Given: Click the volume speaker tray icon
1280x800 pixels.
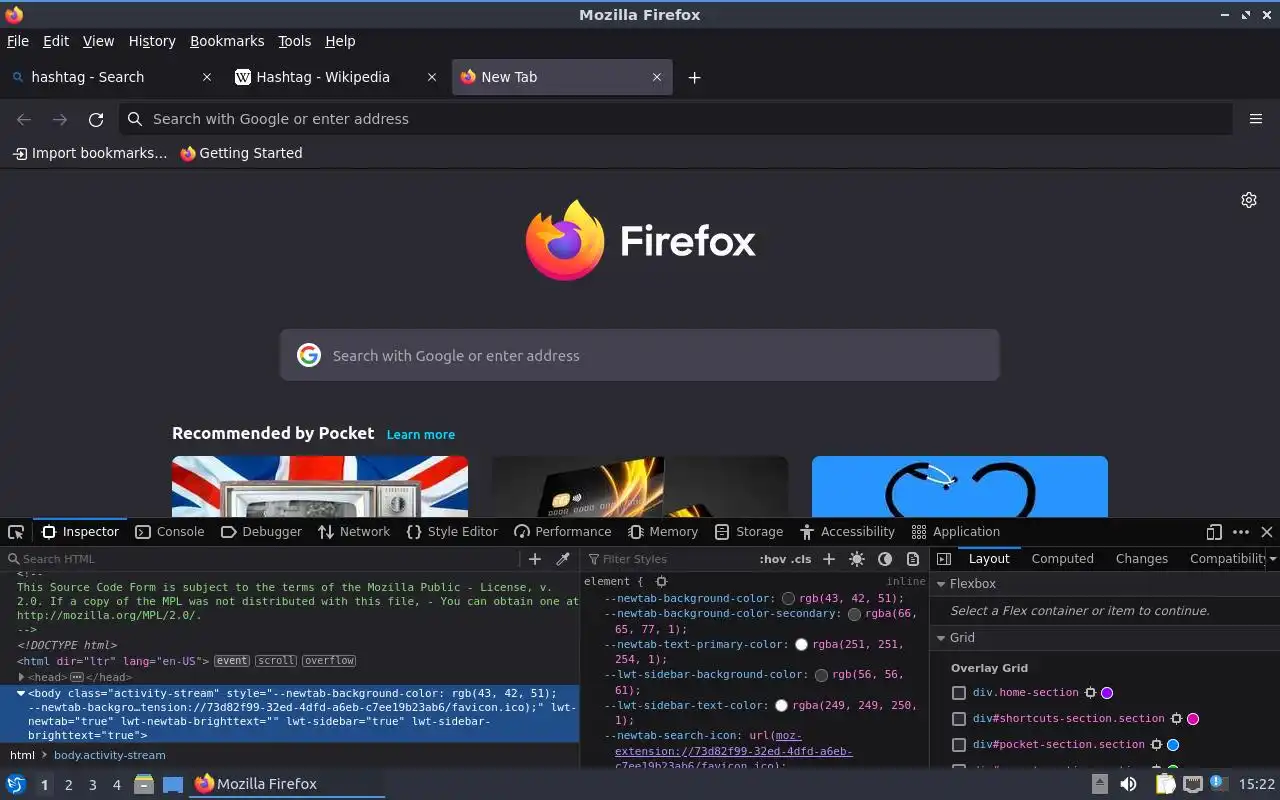Looking at the screenshot, I should (x=1128, y=784).
